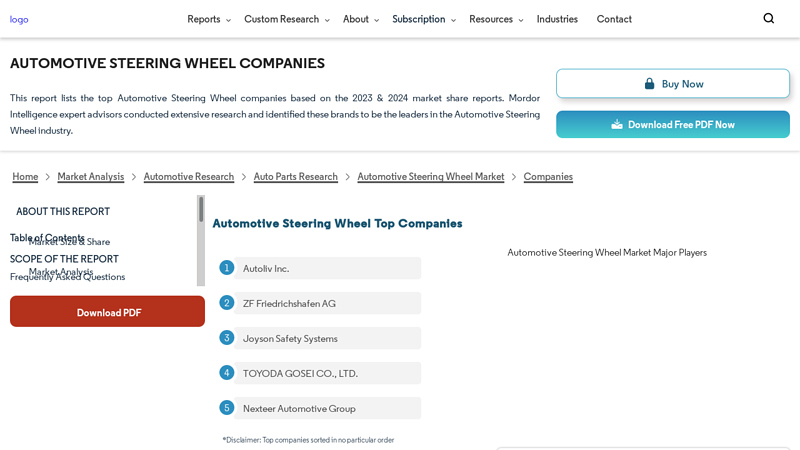Click Download Free PDF Now button
Screen dimensions: 800x450
(x=672, y=124)
